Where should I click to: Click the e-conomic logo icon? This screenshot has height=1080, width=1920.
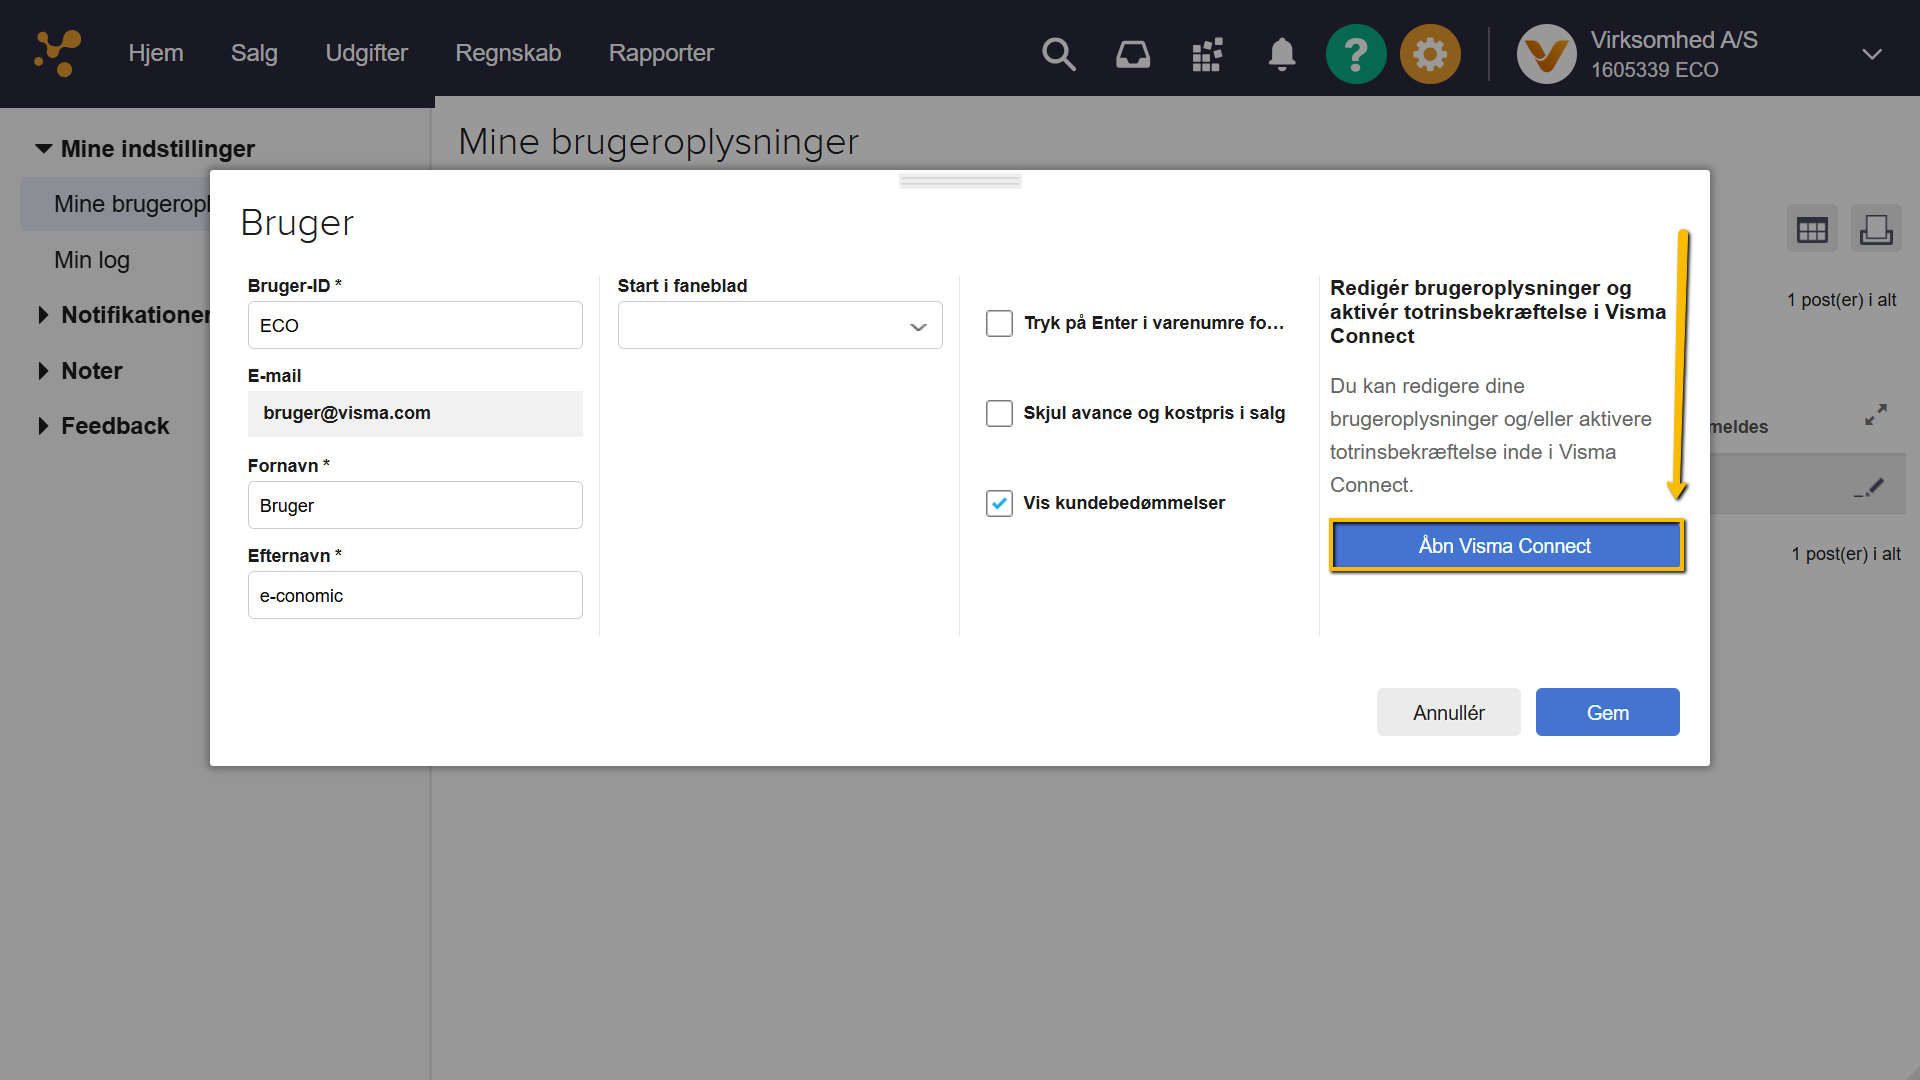coord(57,53)
